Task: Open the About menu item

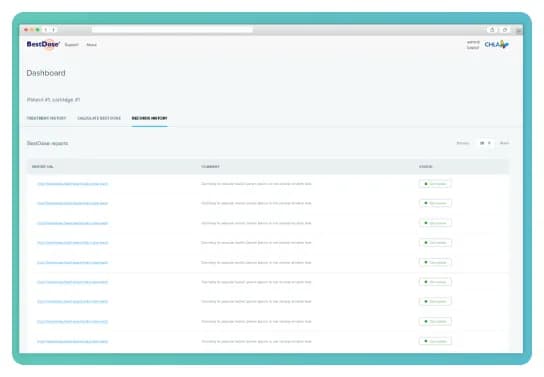Action: pos(92,45)
